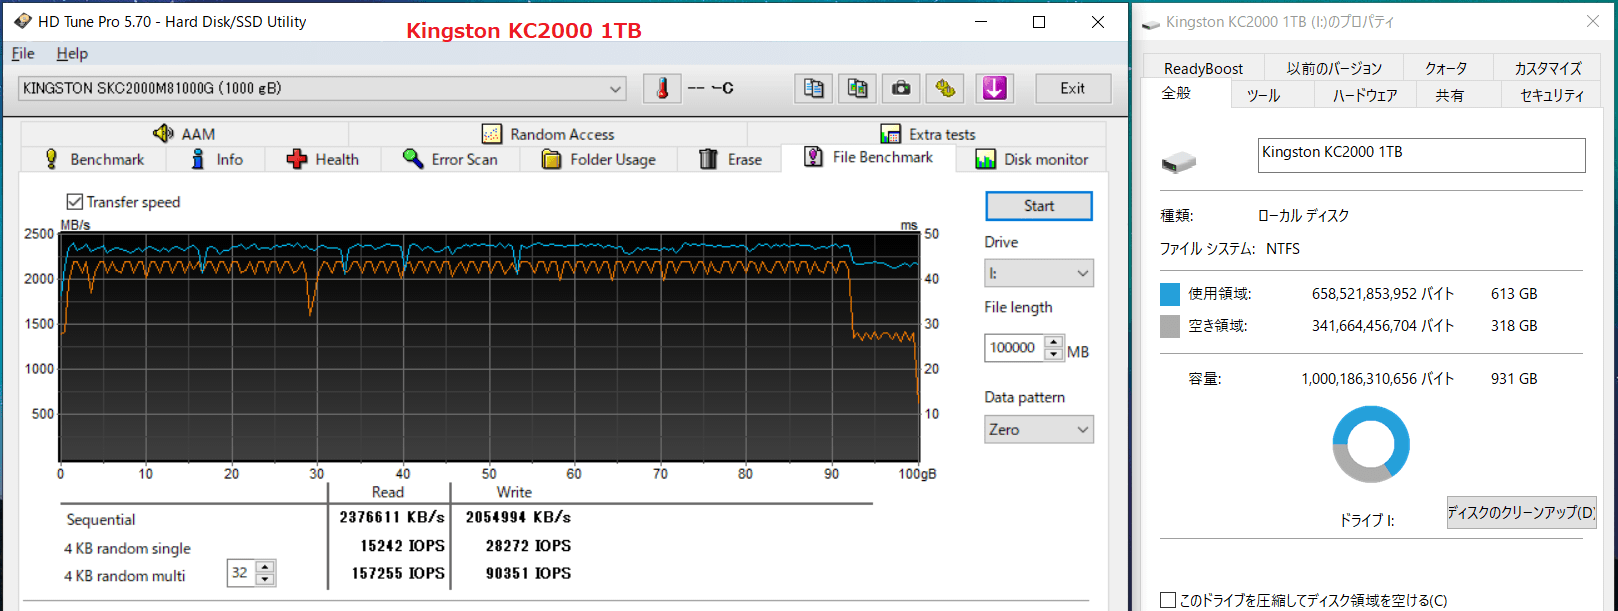This screenshot has width=1618, height=611.
Task: Click the sequential read value 2376611 KB/s
Action: click(x=392, y=517)
